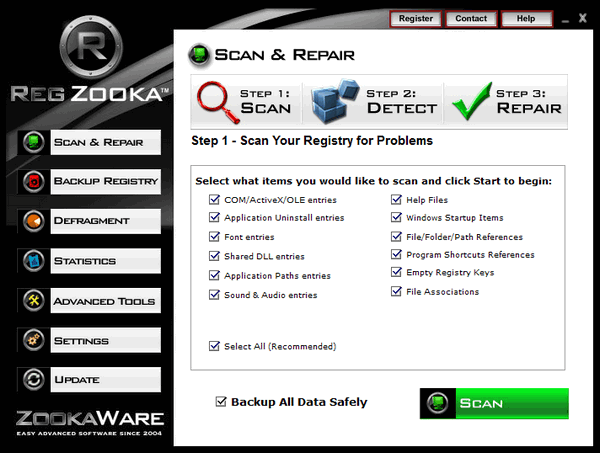Click the Step 2: Detect label
The image size is (600, 453).
[401, 101]
